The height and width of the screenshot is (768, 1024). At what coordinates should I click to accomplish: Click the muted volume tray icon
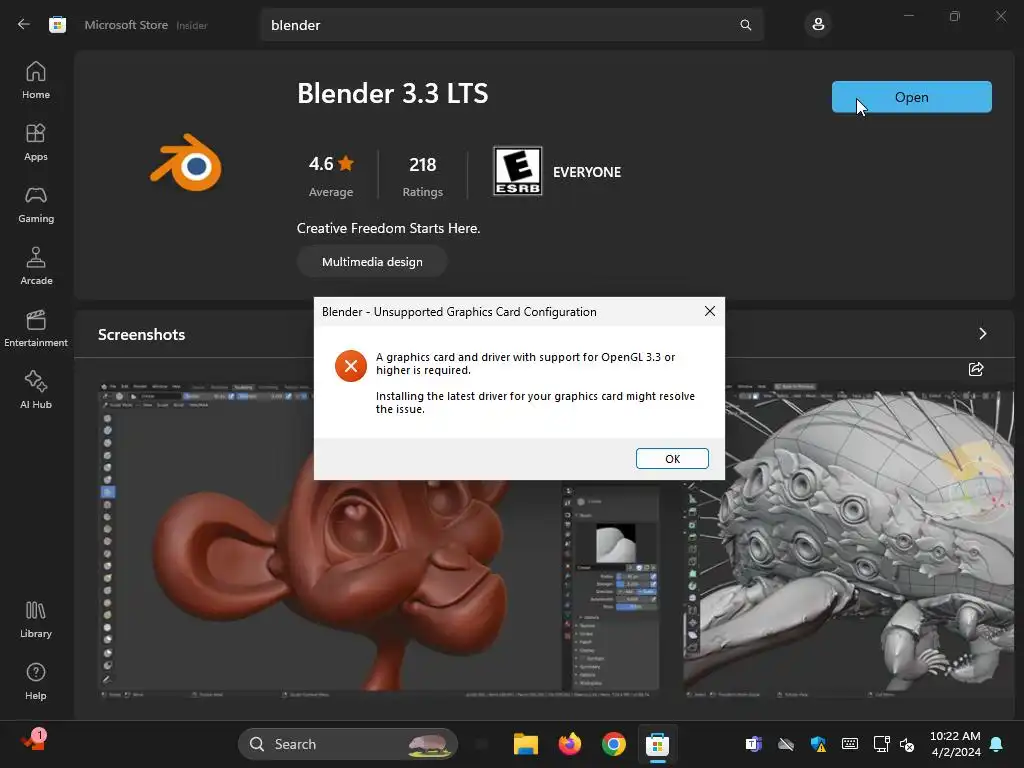point(907,744)
